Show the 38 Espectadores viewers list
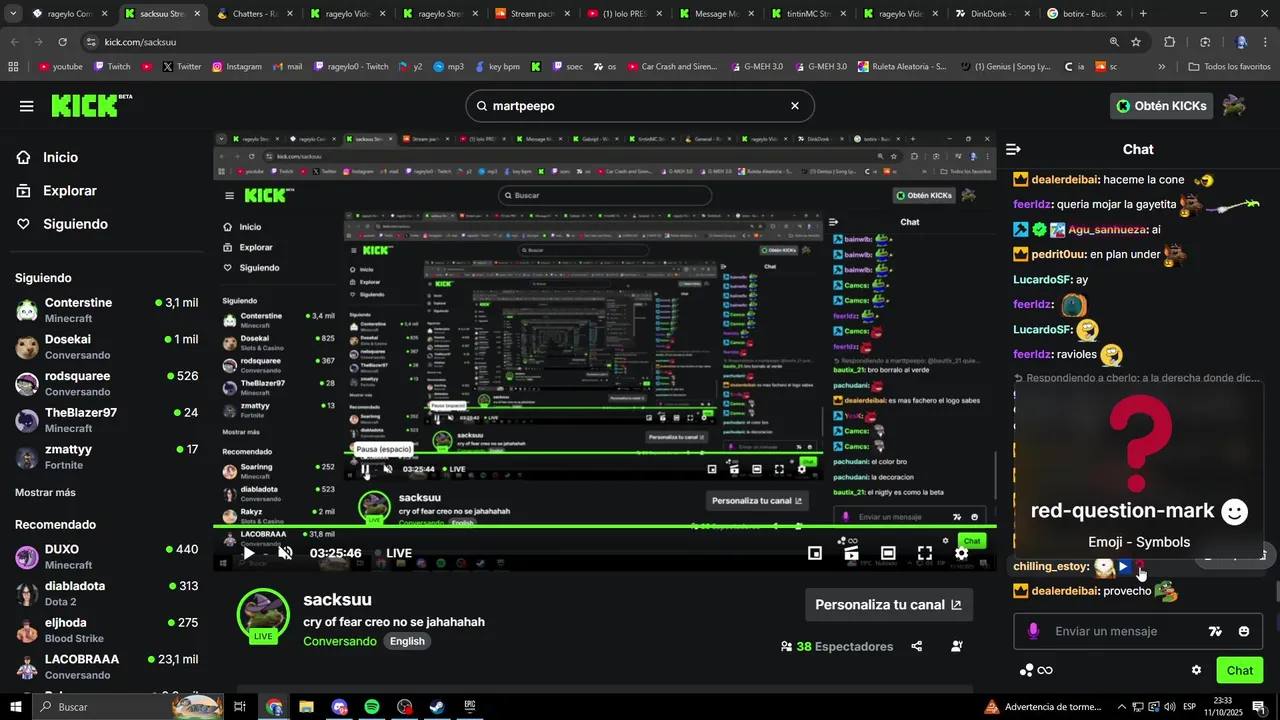The image size is (1280, 720). [837, 646]
